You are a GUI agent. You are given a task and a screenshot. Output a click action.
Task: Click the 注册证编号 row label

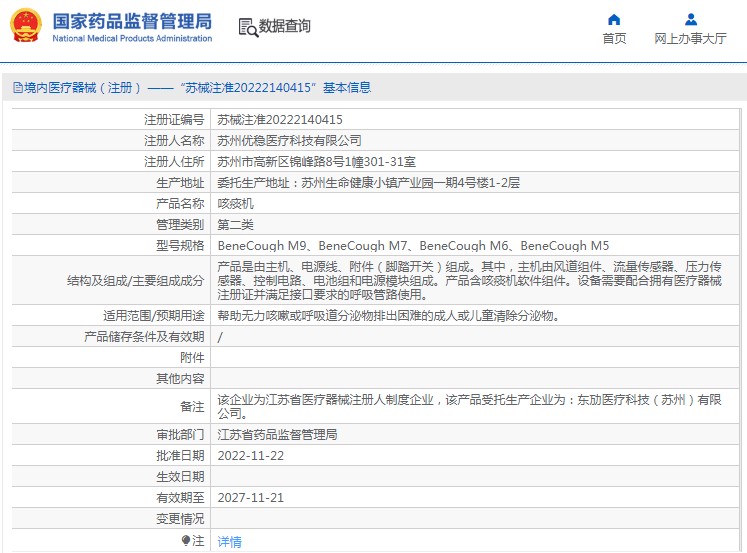coord(174,120)
